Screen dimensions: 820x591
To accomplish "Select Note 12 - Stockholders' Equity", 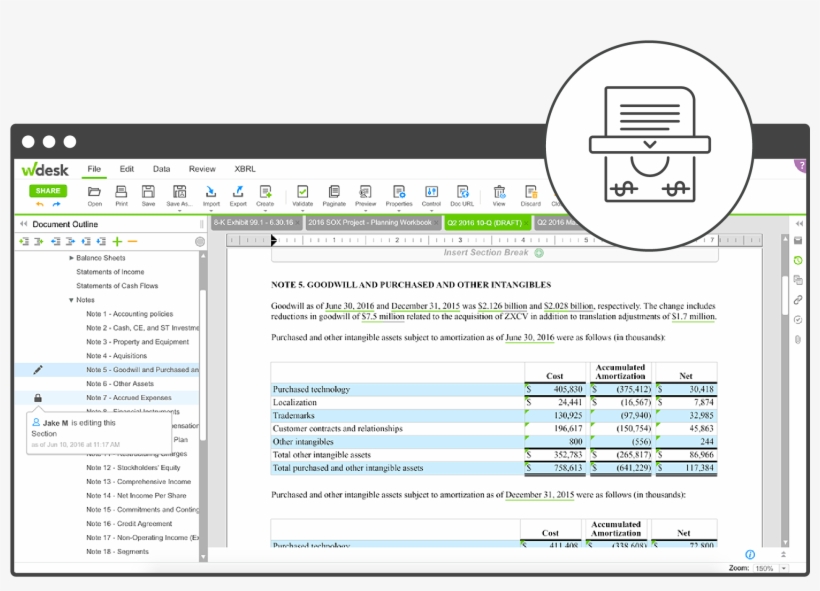I will click(133, 468).
